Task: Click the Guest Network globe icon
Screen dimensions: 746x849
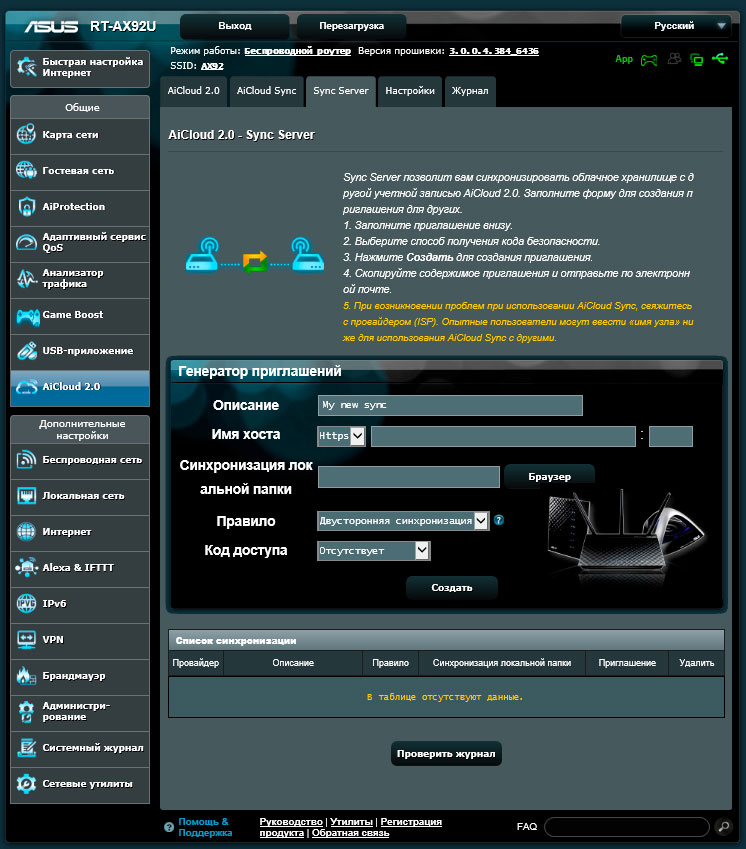Action: tap(26, 170)
